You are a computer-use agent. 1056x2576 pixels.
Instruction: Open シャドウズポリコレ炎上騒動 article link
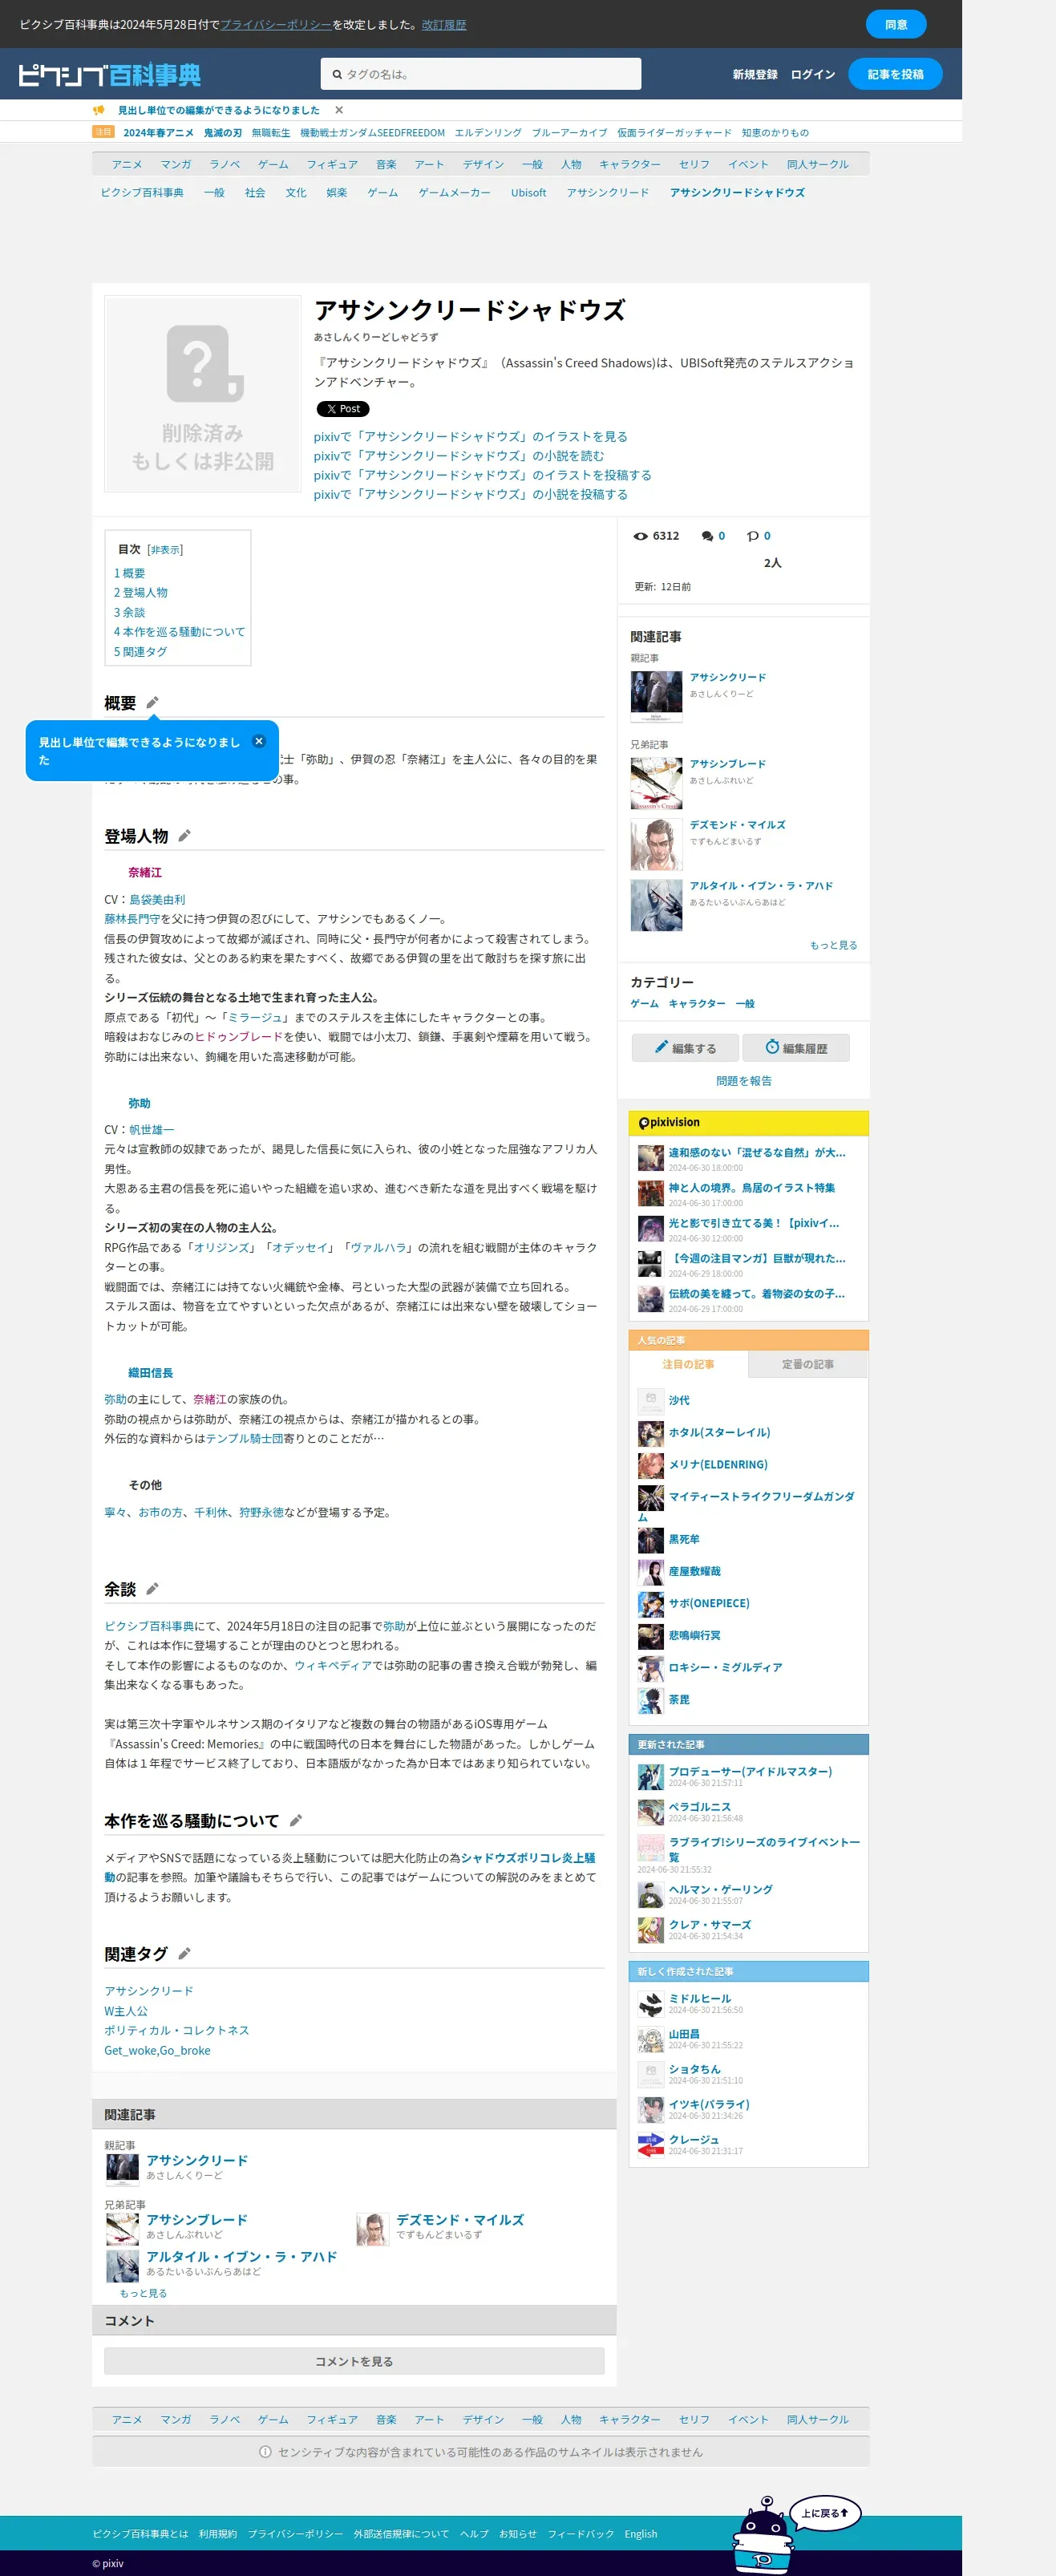(x=528, y=1858)
